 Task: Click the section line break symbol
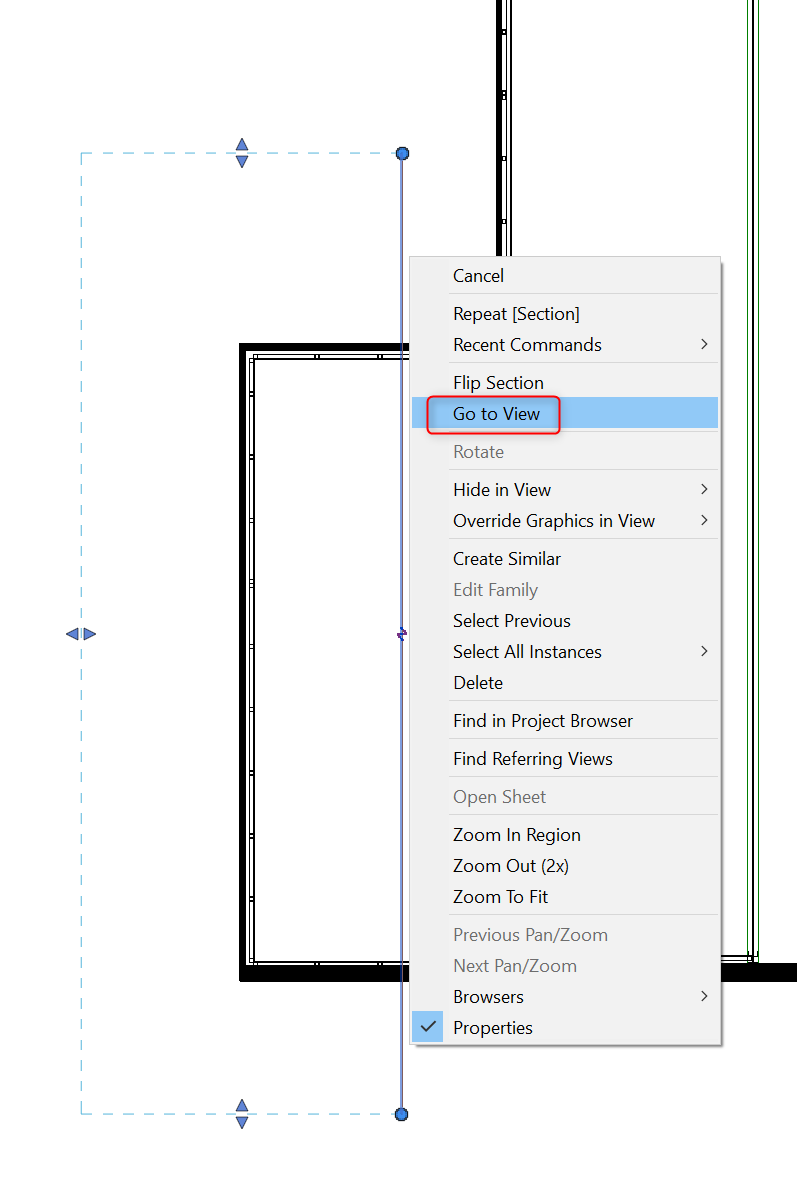pyautogui.click(x=402, y=633)
